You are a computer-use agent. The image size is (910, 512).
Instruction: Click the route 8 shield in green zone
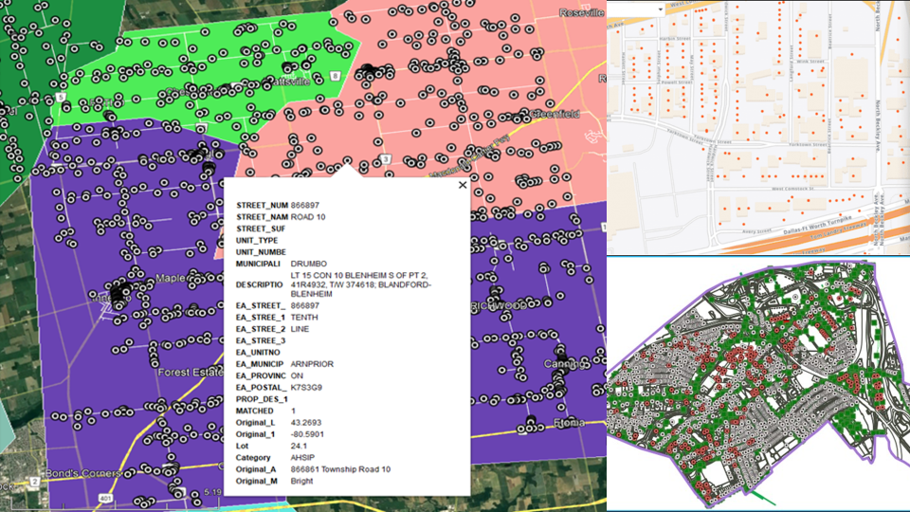(x=333, y=76)
